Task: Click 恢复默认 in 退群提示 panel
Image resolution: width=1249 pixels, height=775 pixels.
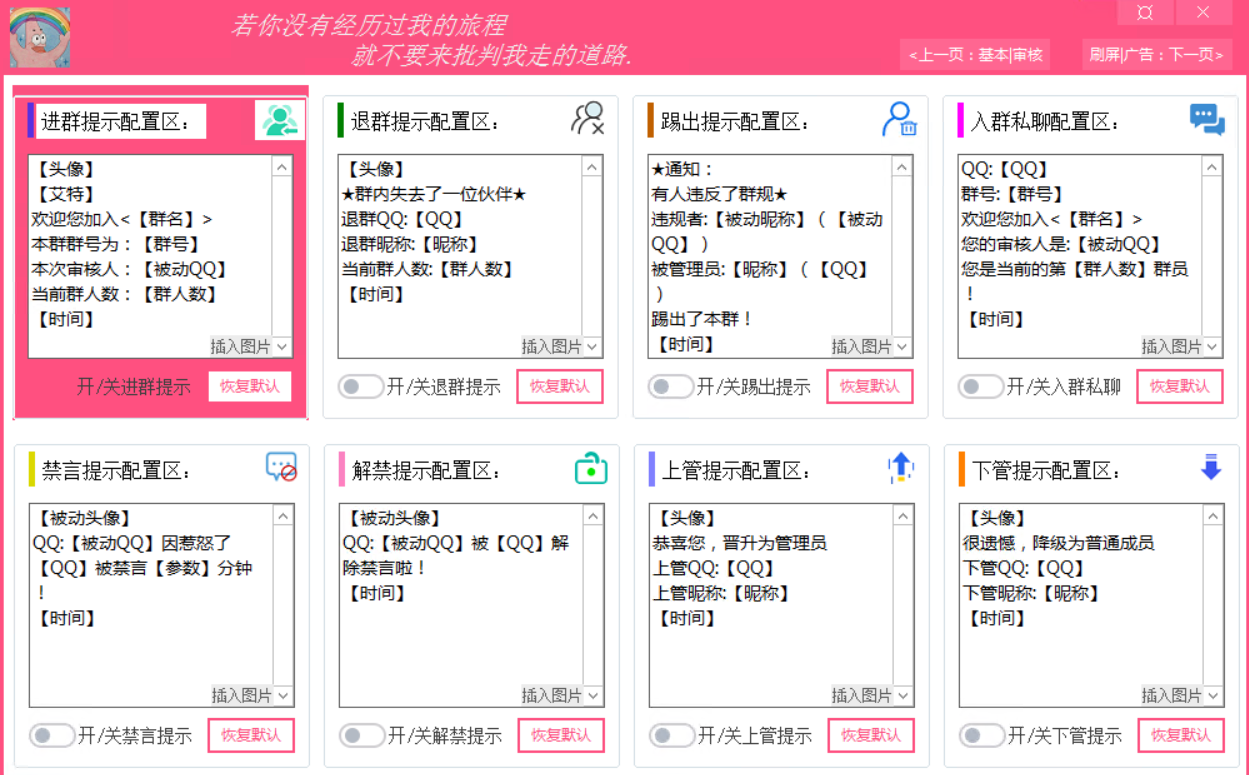Action: 560,386
